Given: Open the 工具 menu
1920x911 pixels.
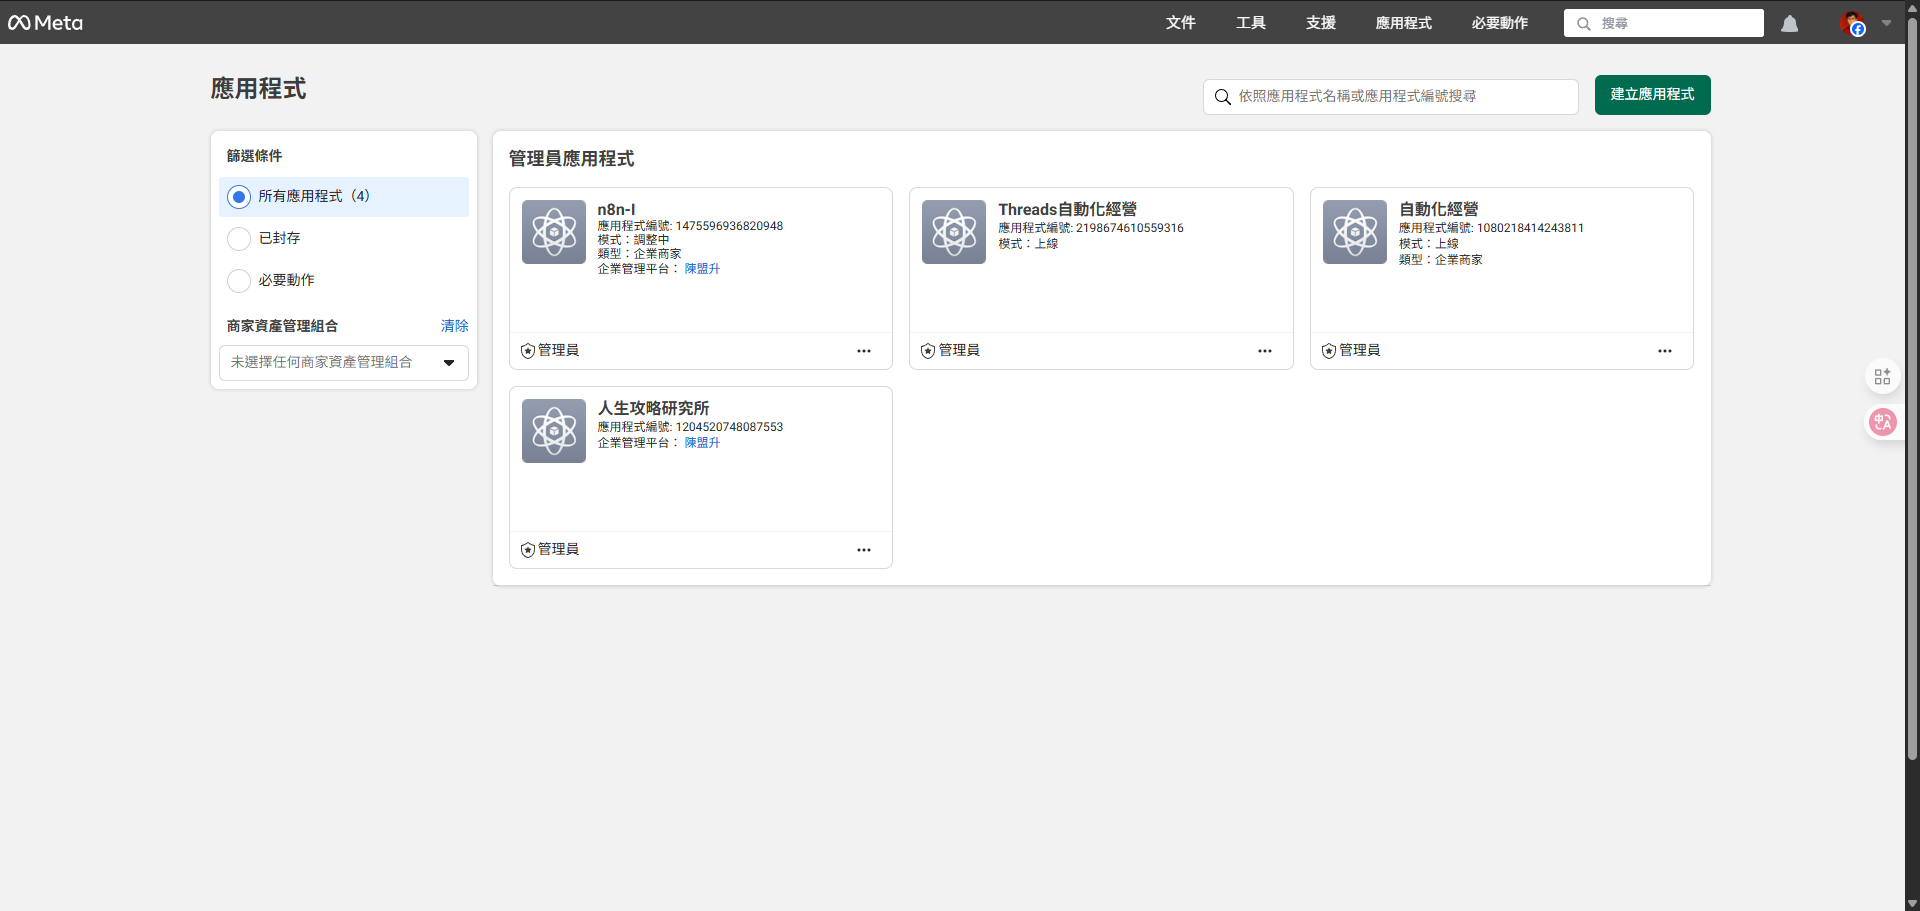Looking at the screenshot, I should tap(1250, 22).
